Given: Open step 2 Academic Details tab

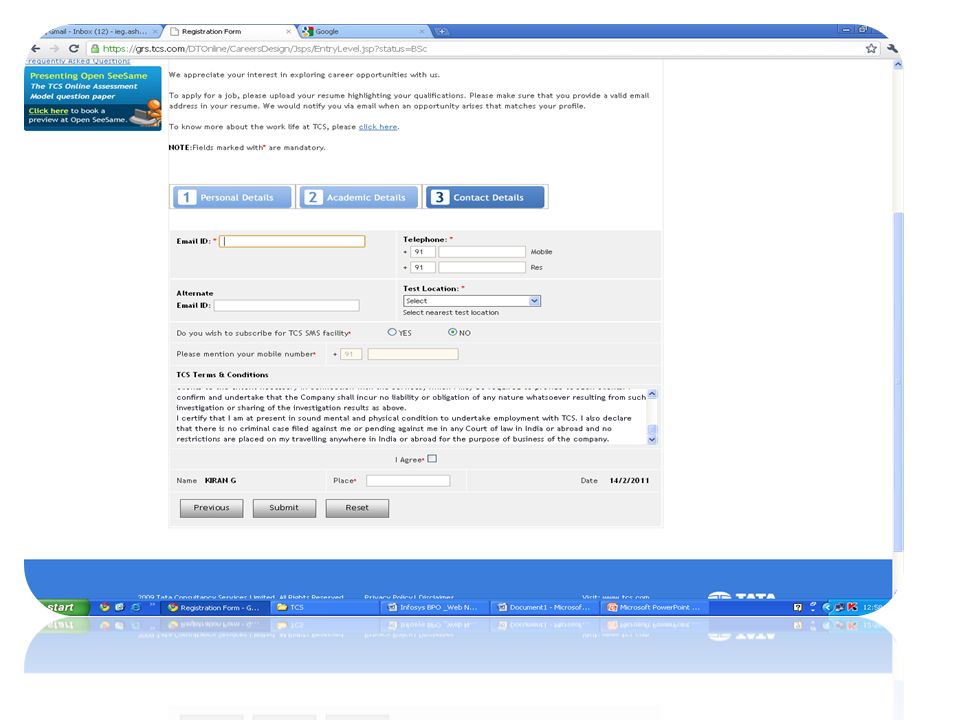Looking at the screenshot, I should click(x=359, y=197).
